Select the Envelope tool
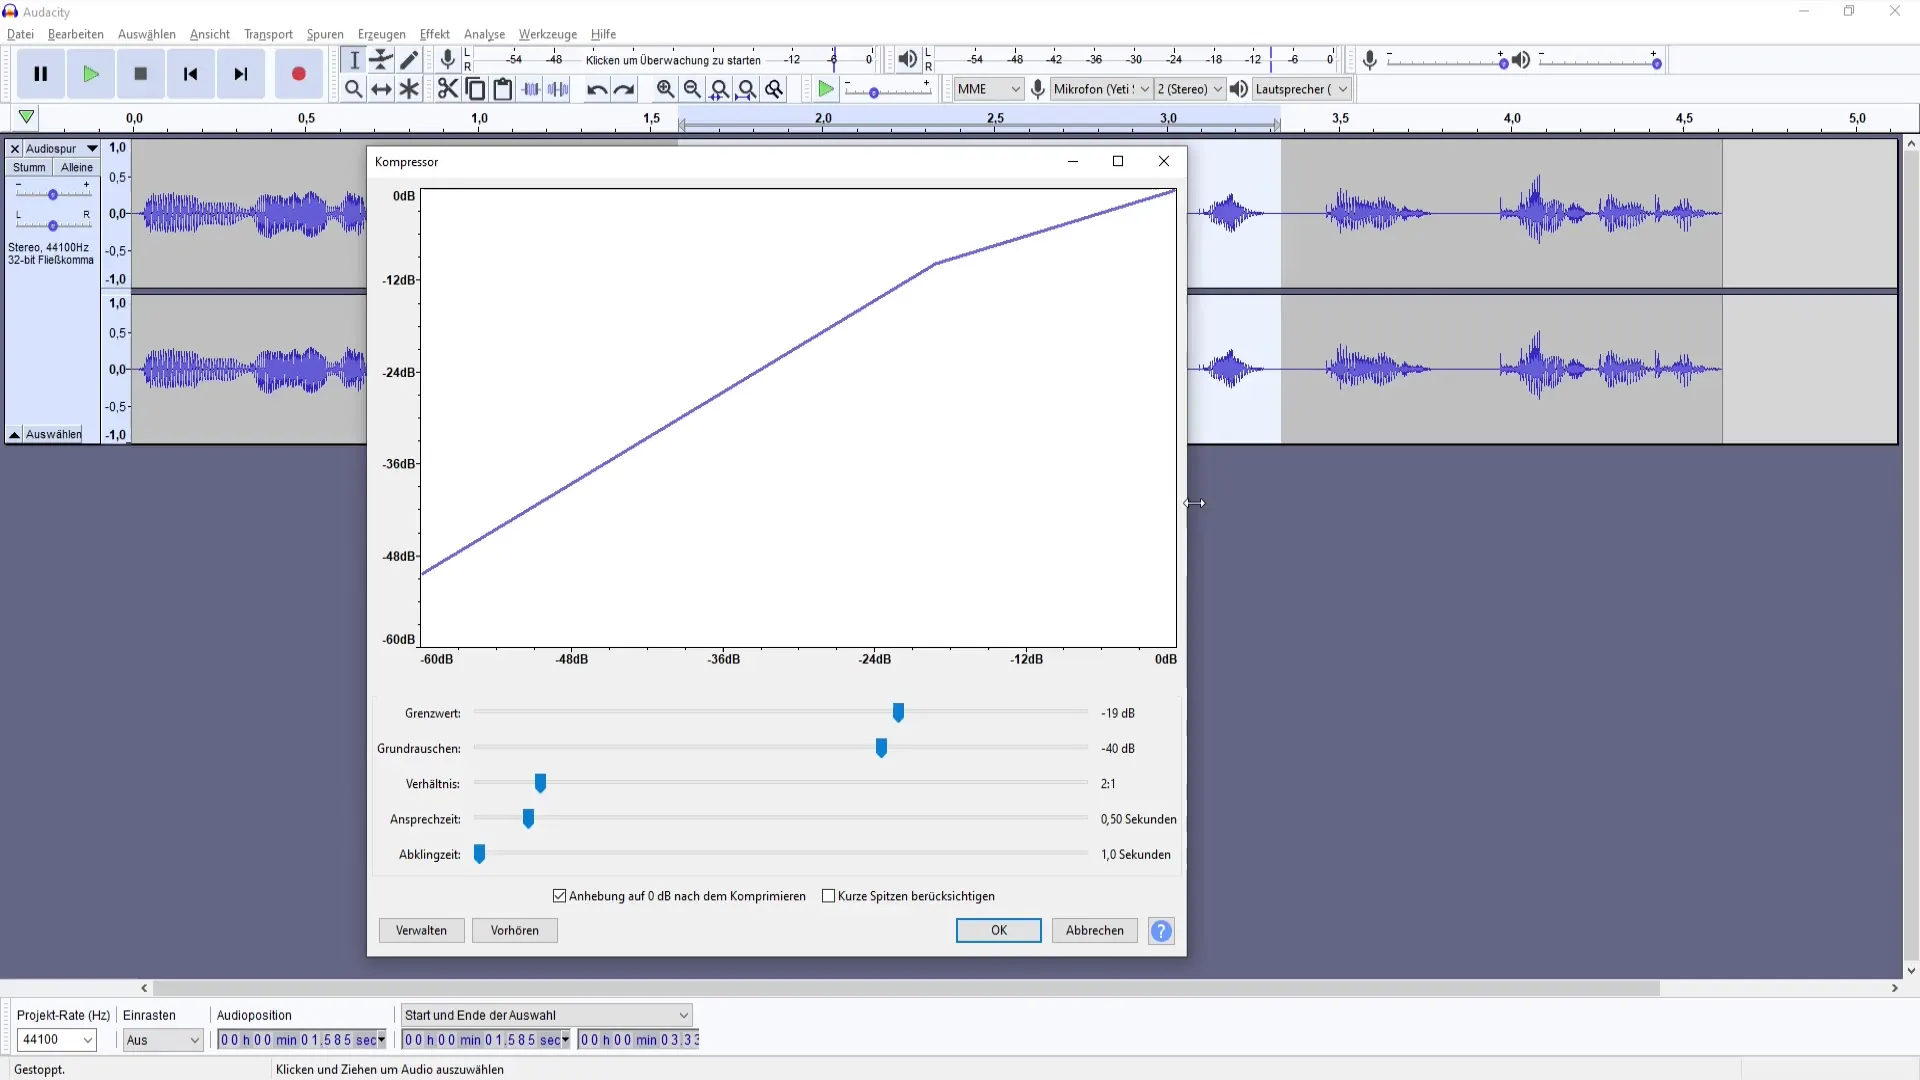 (381, 60)
